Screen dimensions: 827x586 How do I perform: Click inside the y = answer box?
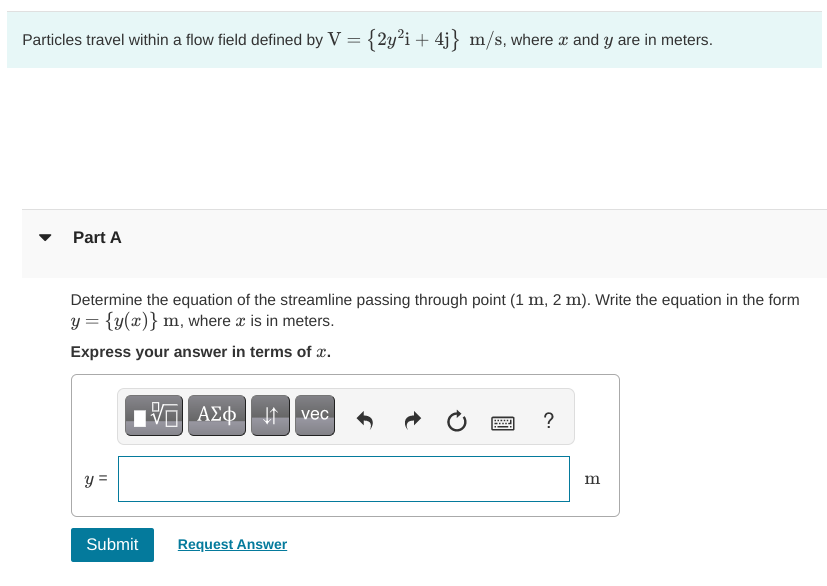click(343, 478)
